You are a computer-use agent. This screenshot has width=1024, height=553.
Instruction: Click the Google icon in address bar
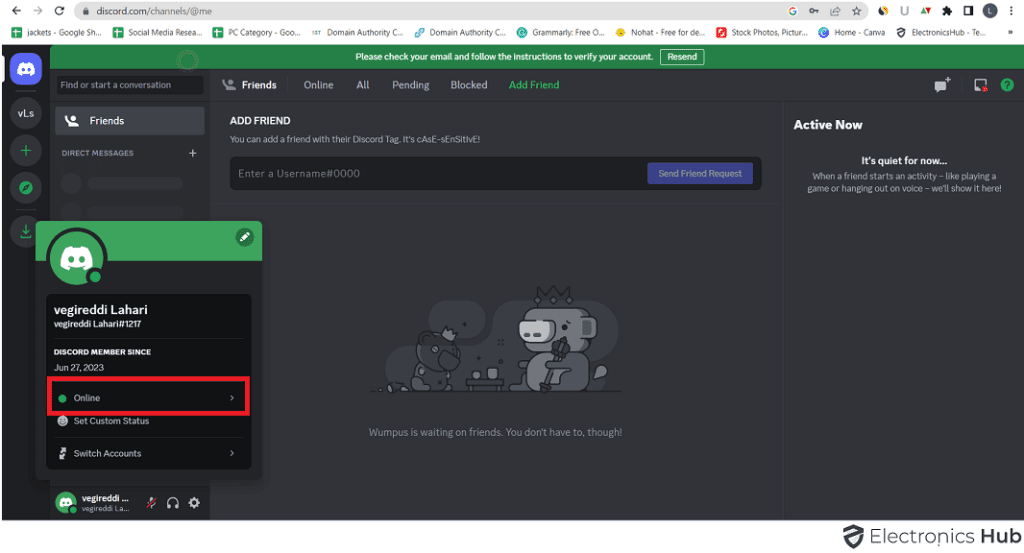pos(792,11)
